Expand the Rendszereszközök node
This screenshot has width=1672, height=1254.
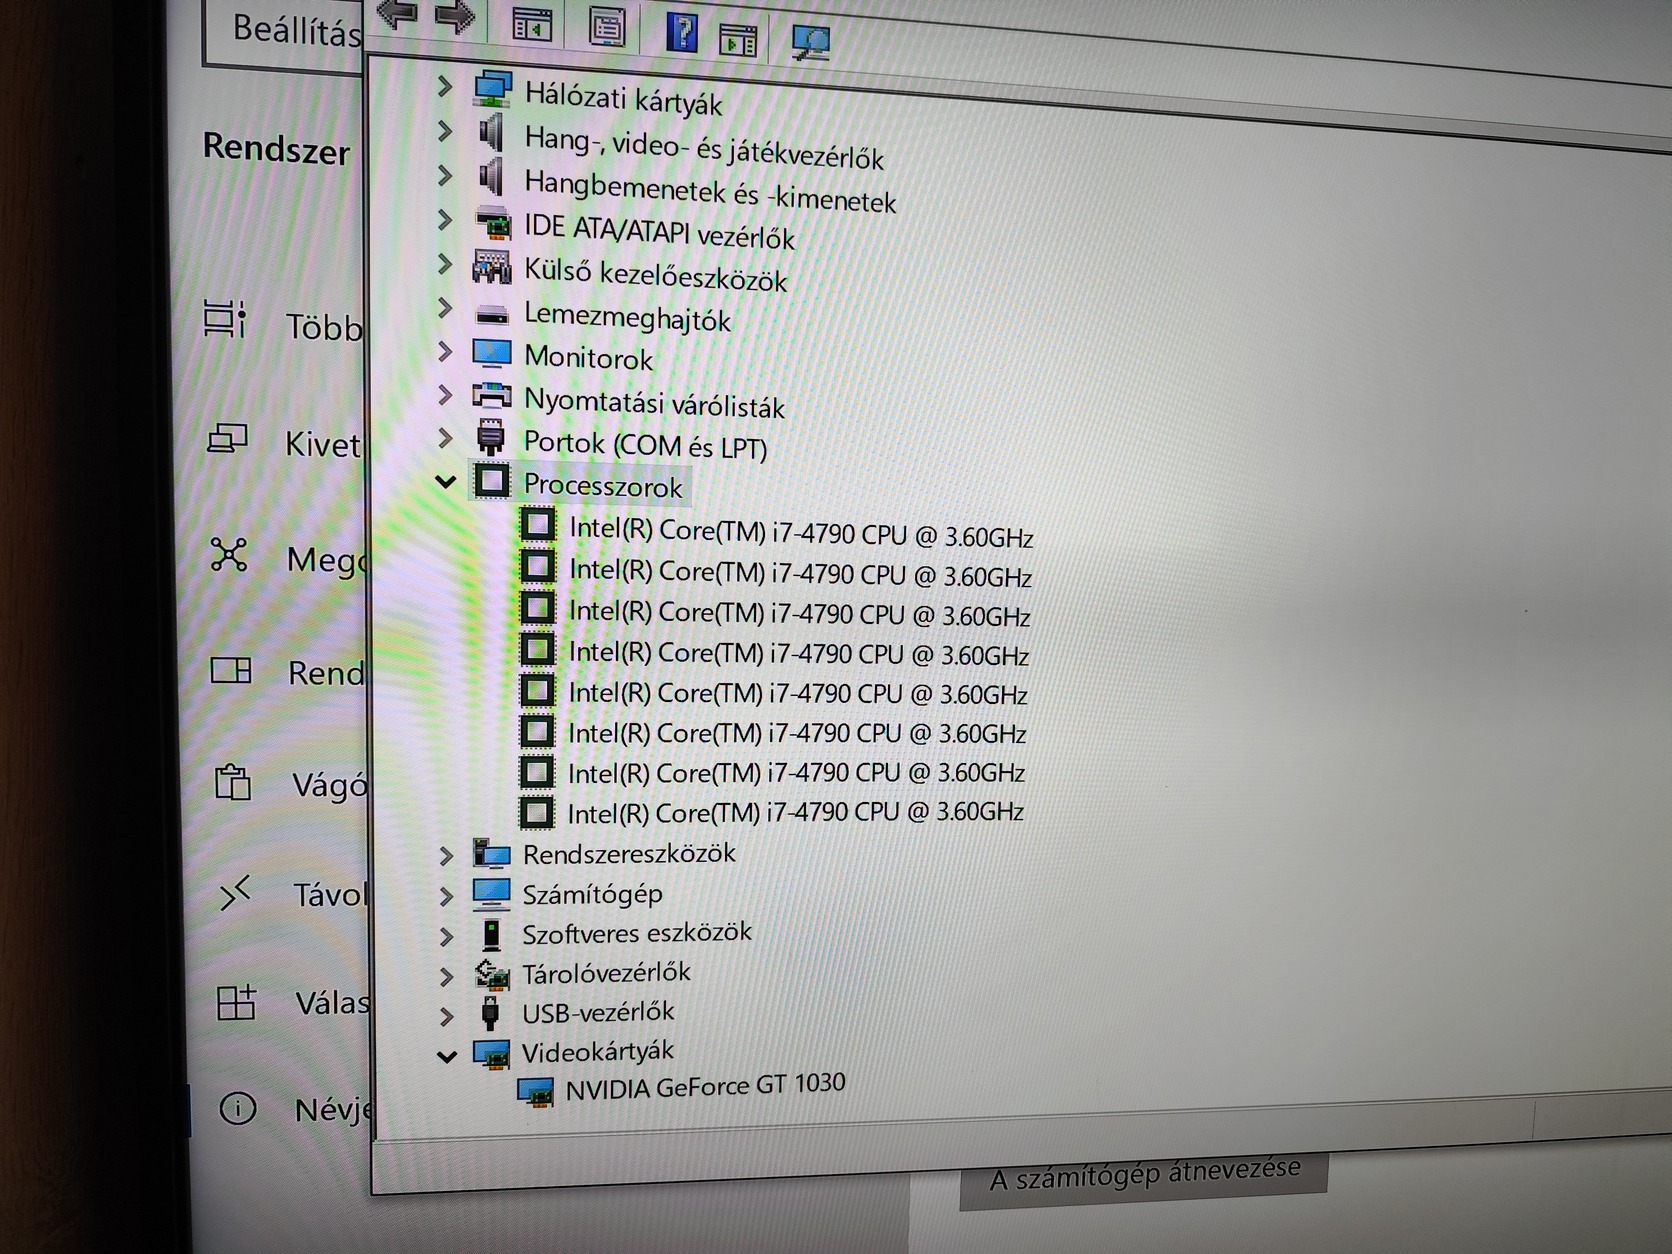click(x=446, y=855)
